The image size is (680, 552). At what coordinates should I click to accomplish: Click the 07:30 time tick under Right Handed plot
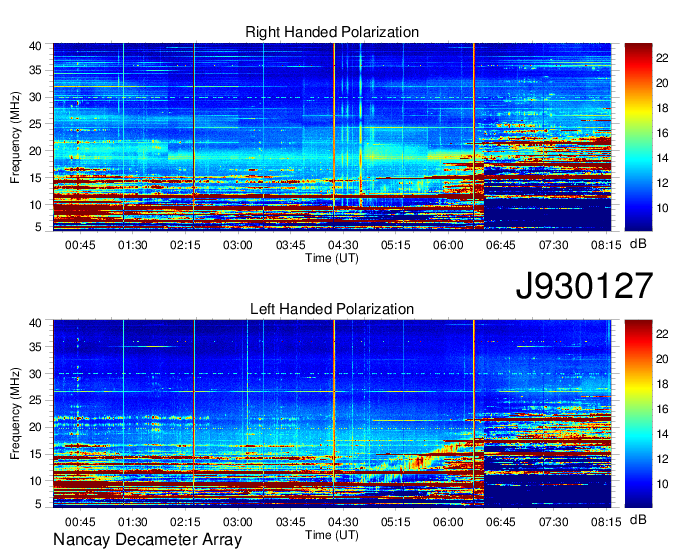(553, 245)
